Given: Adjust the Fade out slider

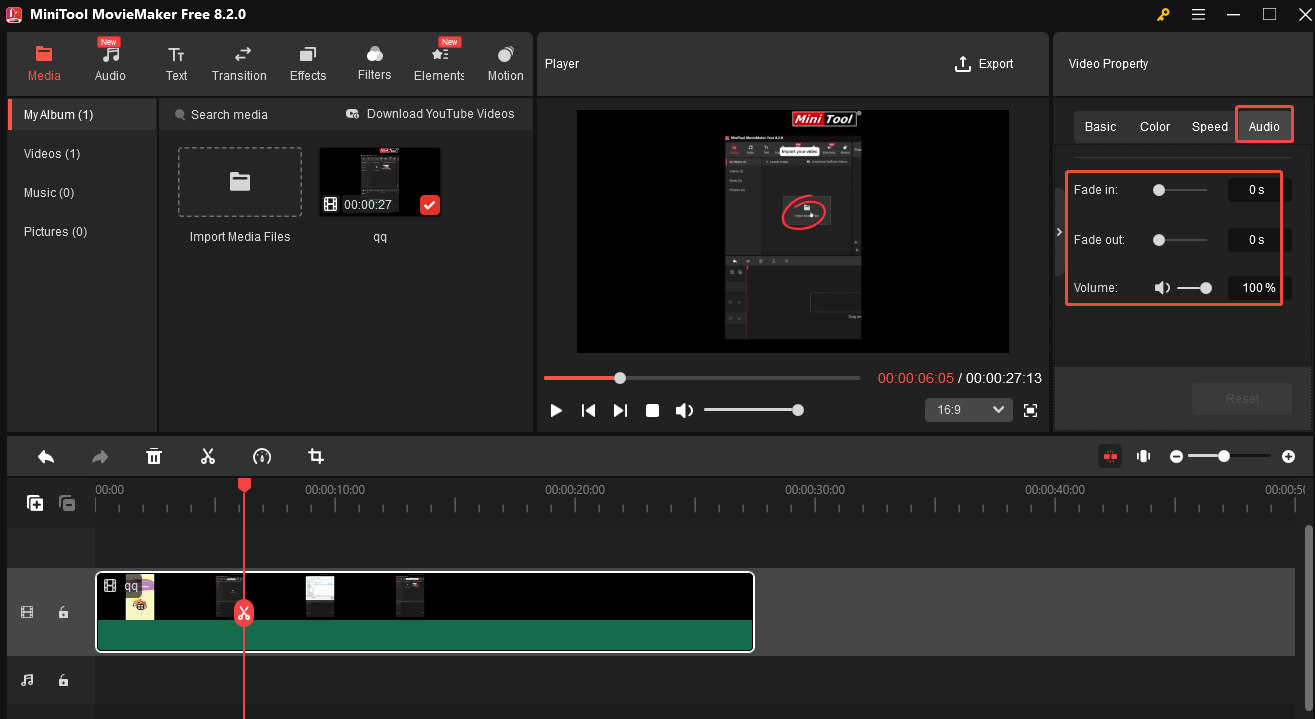Looking at the screenshot, I should tap(1180, 240).
